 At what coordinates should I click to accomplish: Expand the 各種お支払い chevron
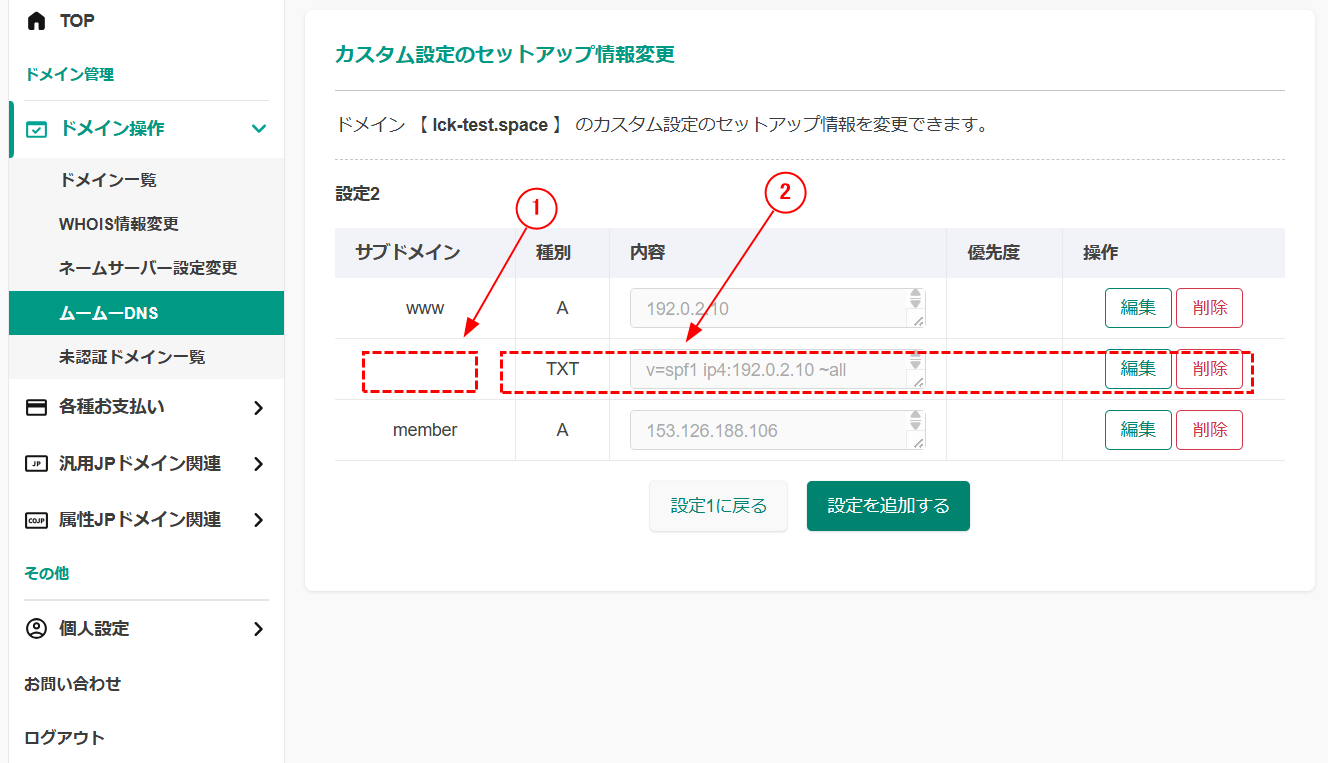click(x=259, y=407)
